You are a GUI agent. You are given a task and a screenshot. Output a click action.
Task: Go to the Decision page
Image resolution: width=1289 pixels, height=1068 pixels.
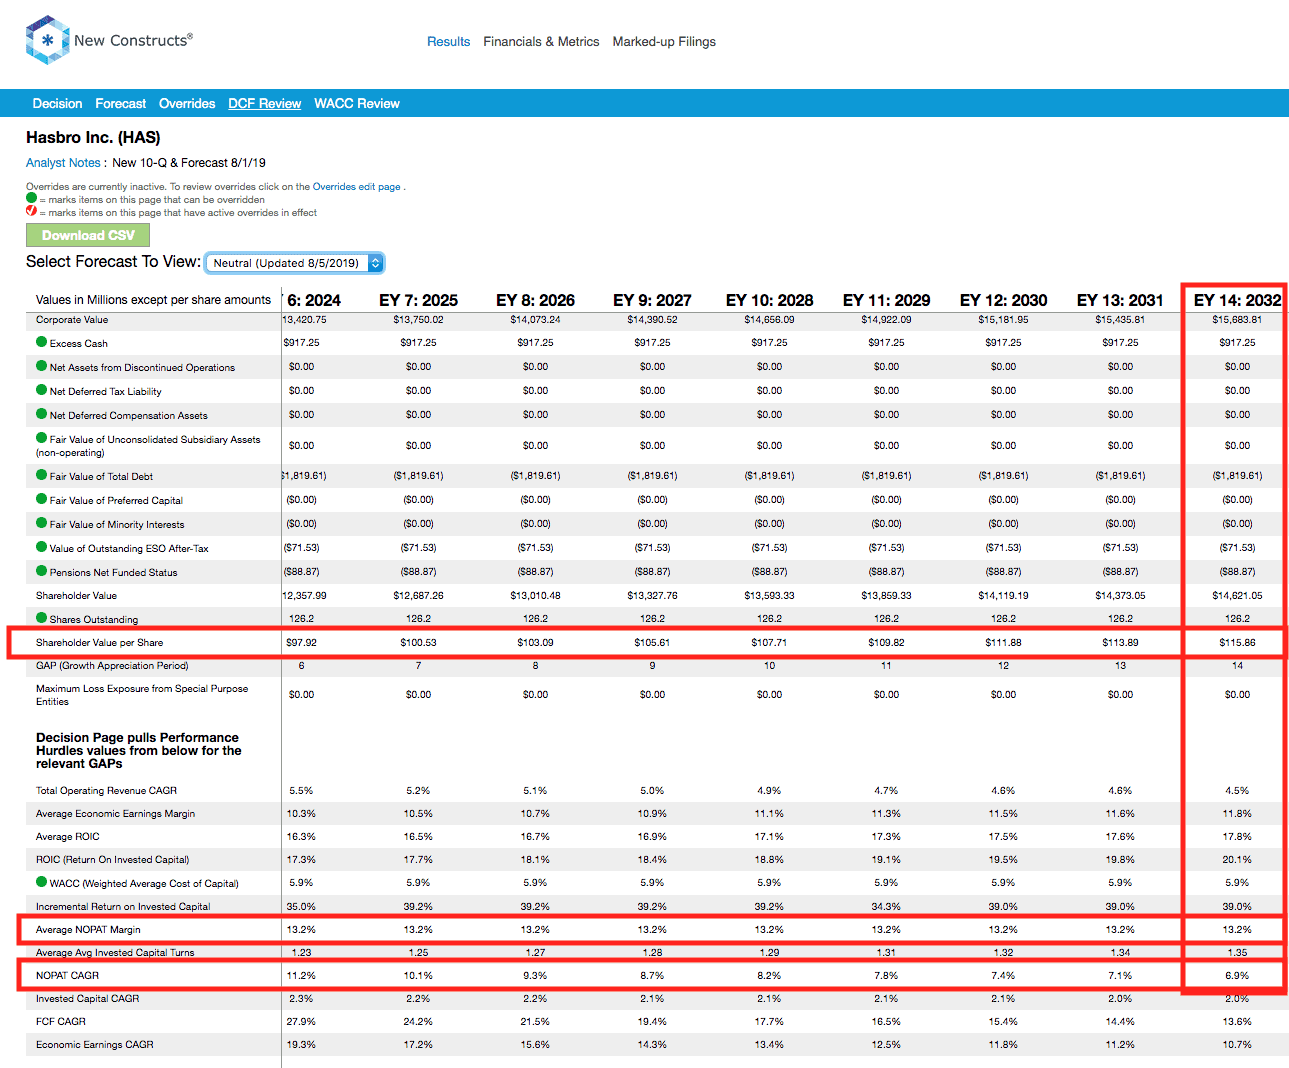tap(57, 104)
